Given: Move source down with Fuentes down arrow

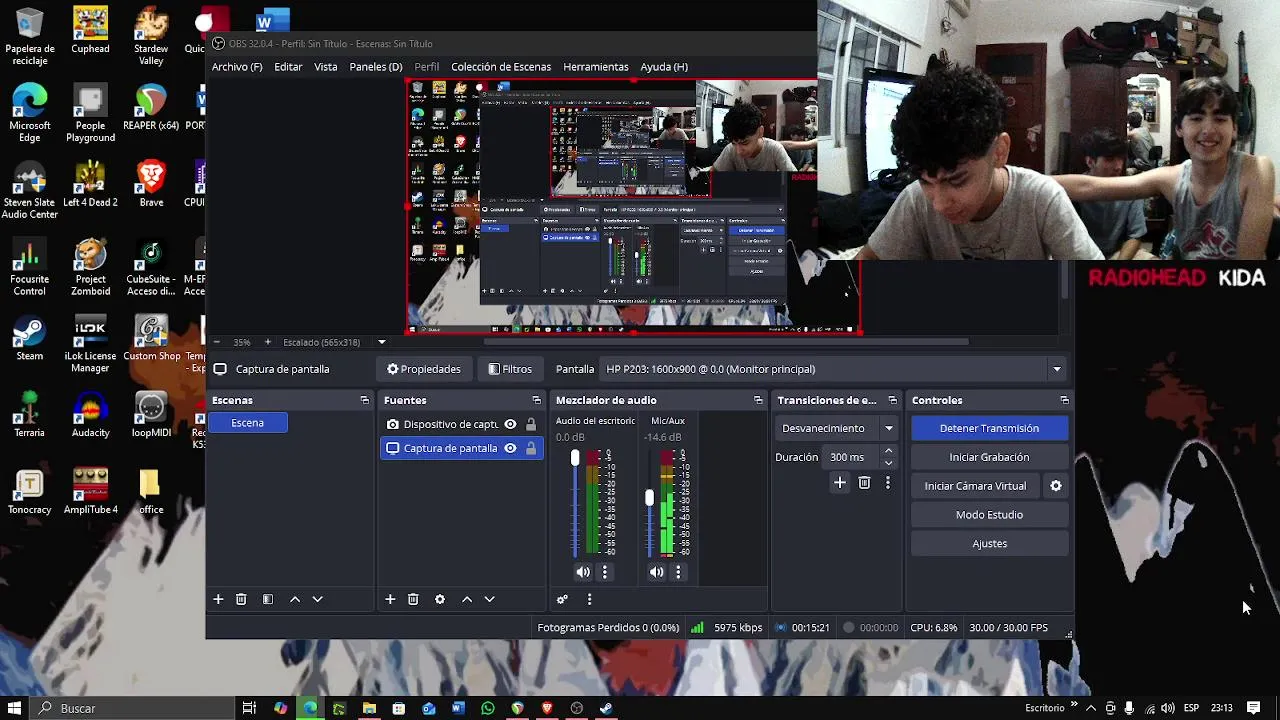Looking at the screenshot, I should point(490,599).
